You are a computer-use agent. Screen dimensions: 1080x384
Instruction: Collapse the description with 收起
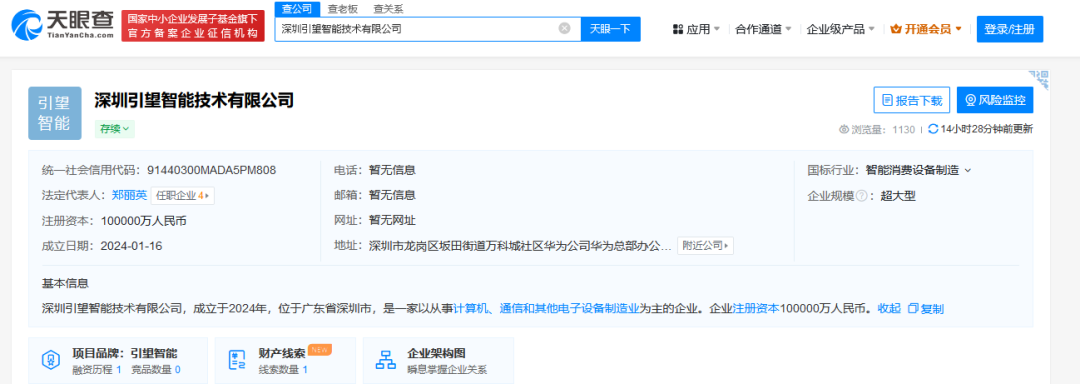[889, 309]
